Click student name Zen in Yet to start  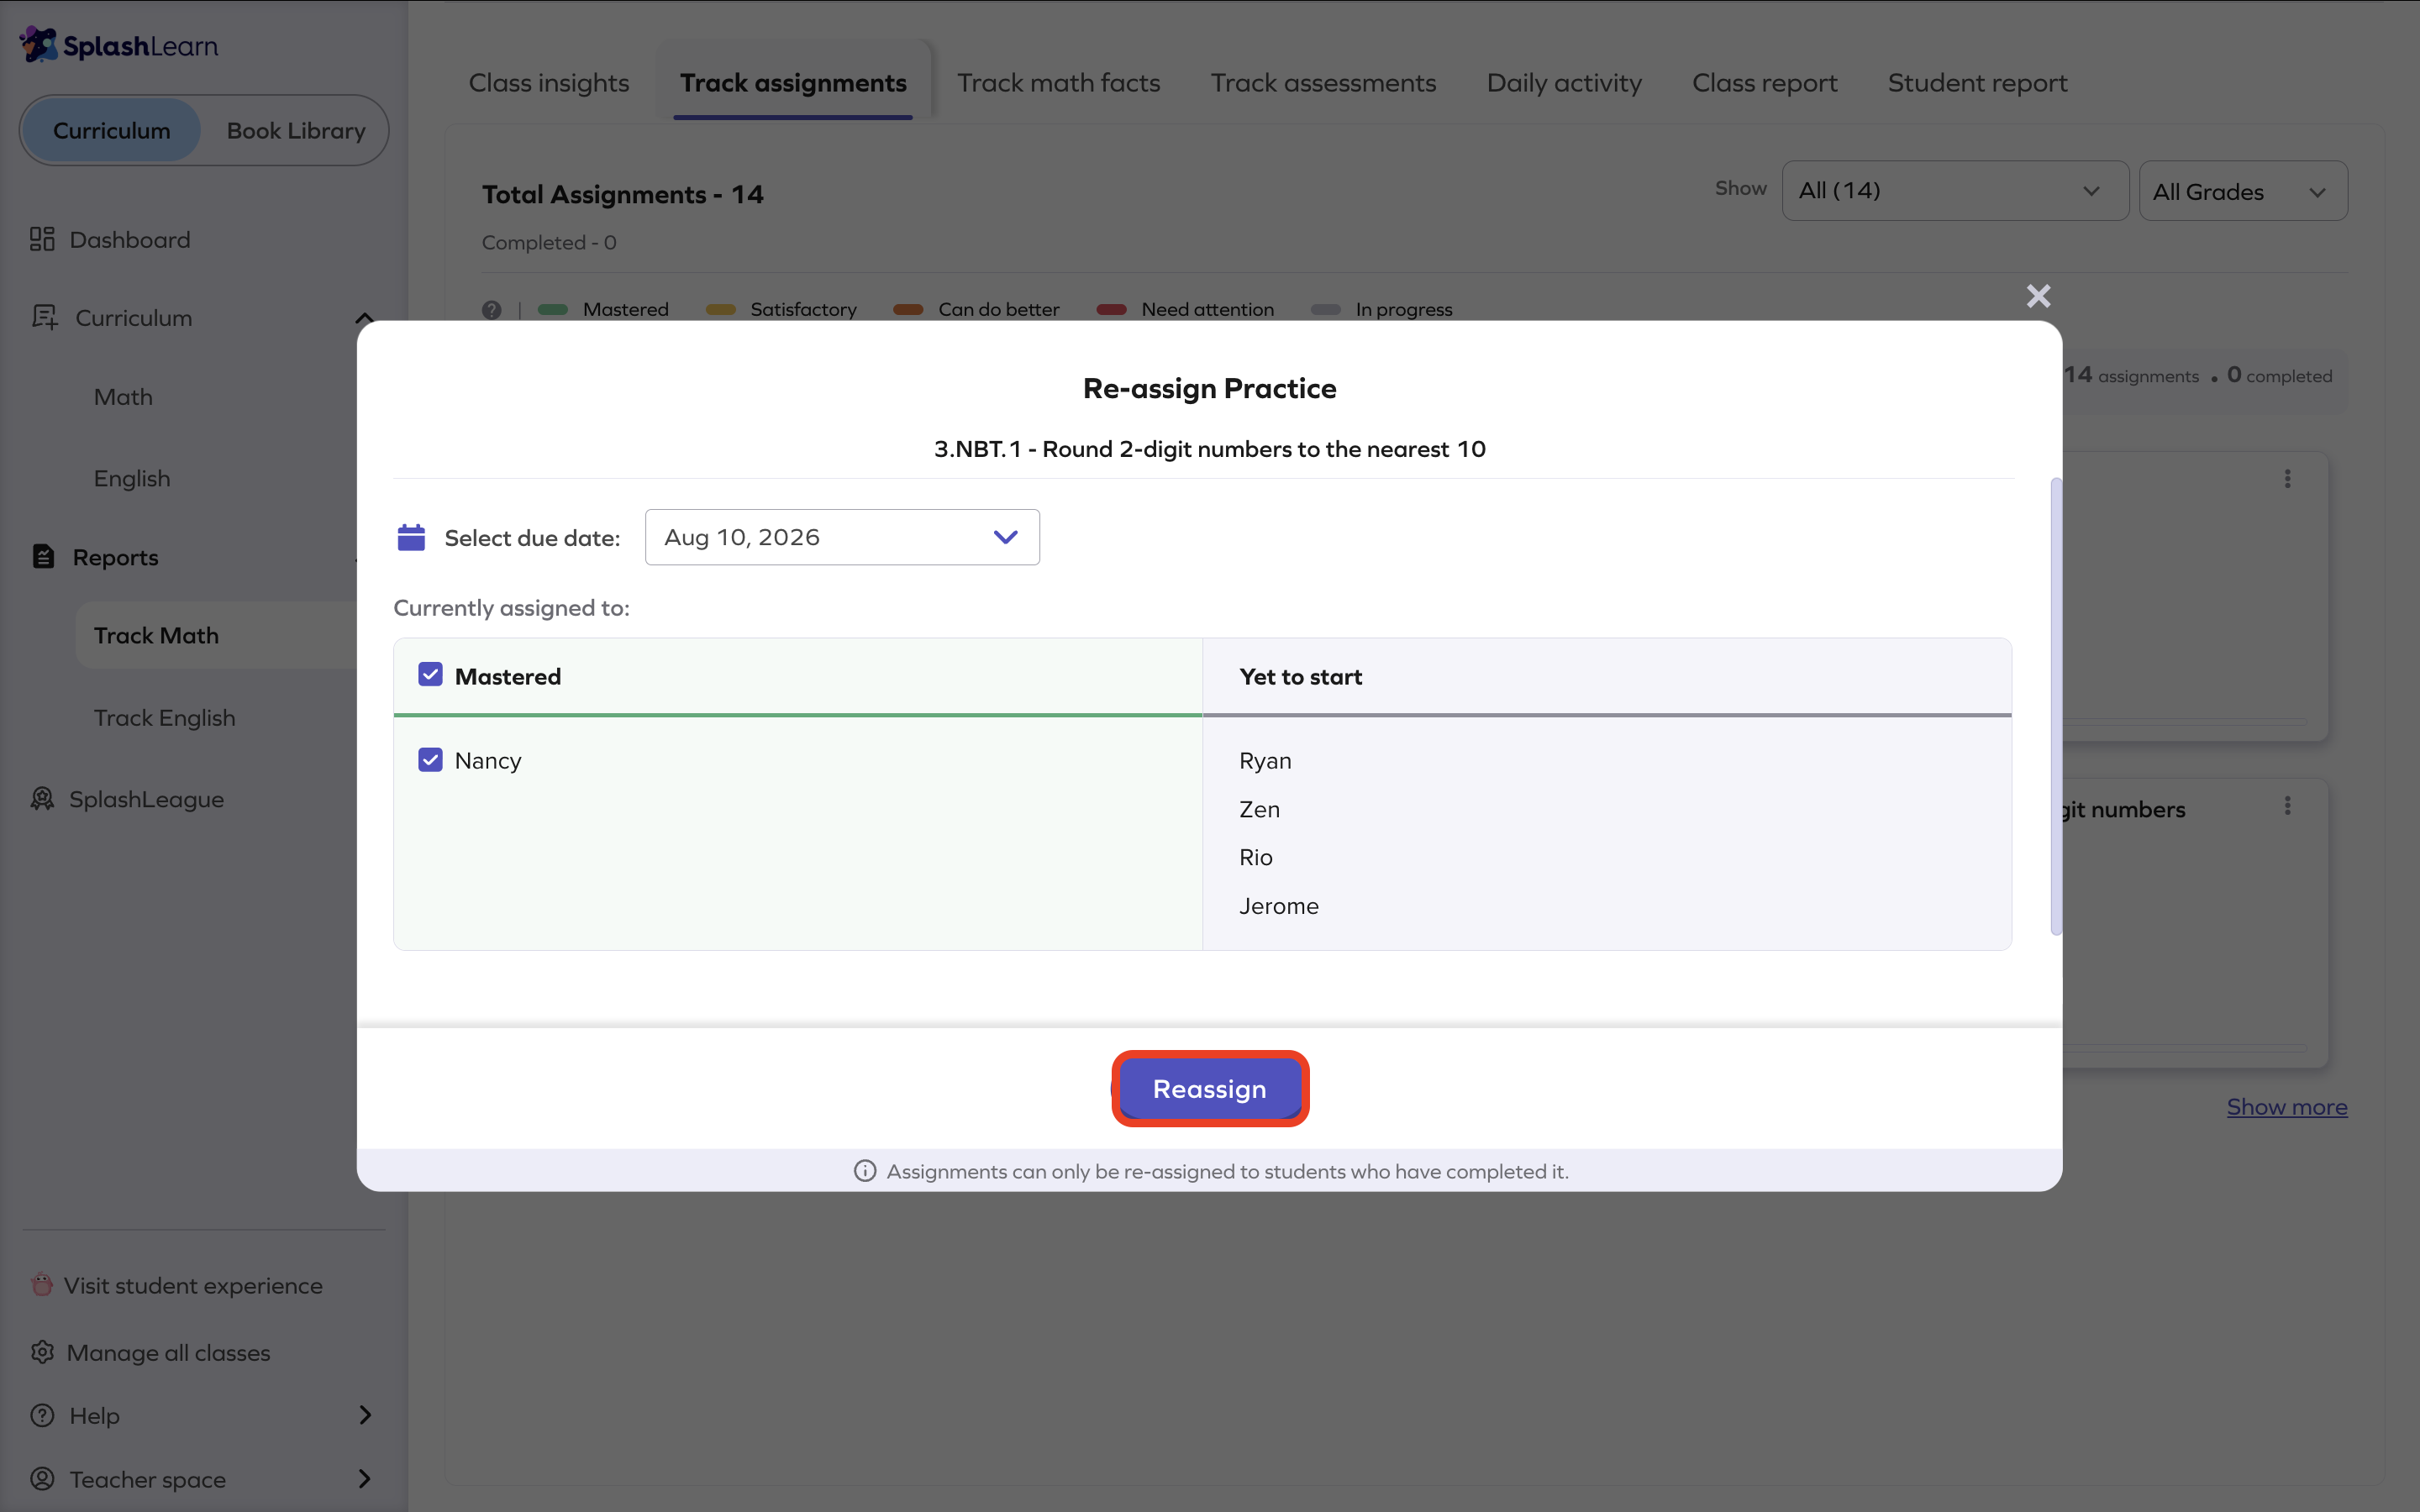click(x=1259, y=809)
